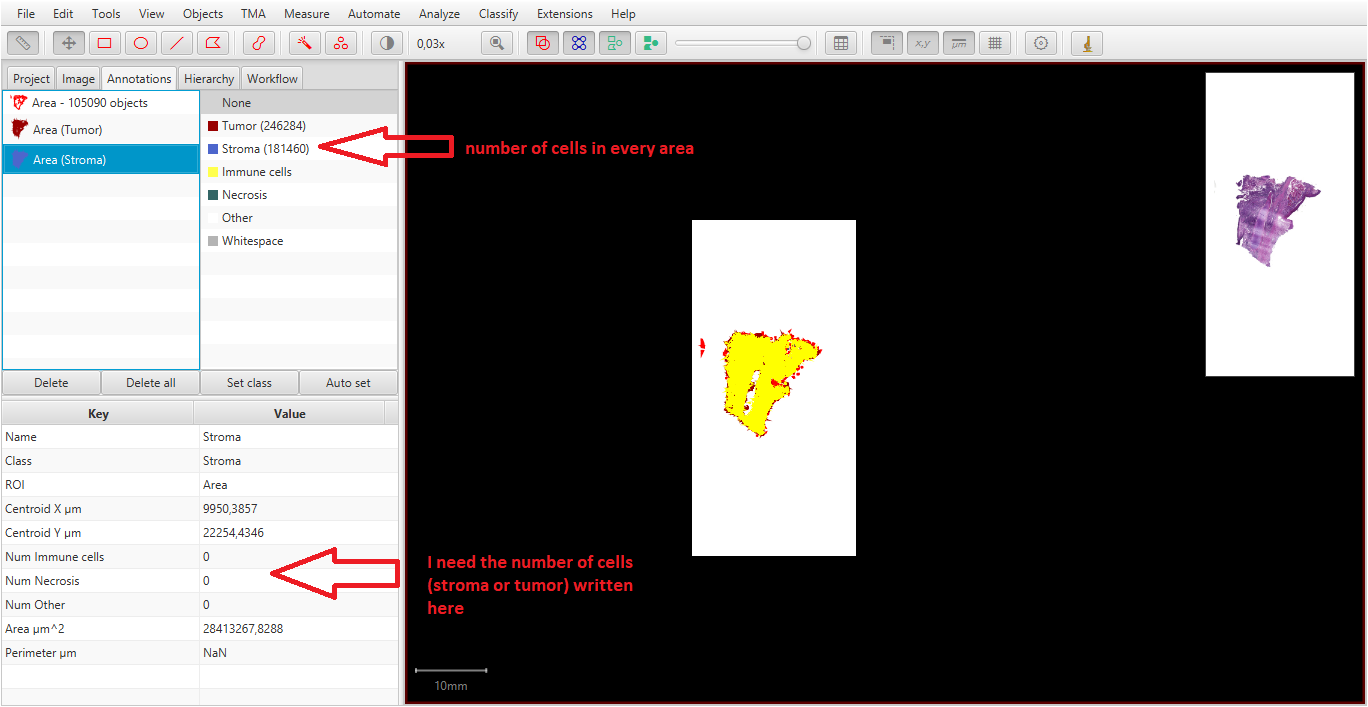The height and width of the screenshot is (707, 1368).
Task: Select the Brush tool
Action: (x=259, y=43)
